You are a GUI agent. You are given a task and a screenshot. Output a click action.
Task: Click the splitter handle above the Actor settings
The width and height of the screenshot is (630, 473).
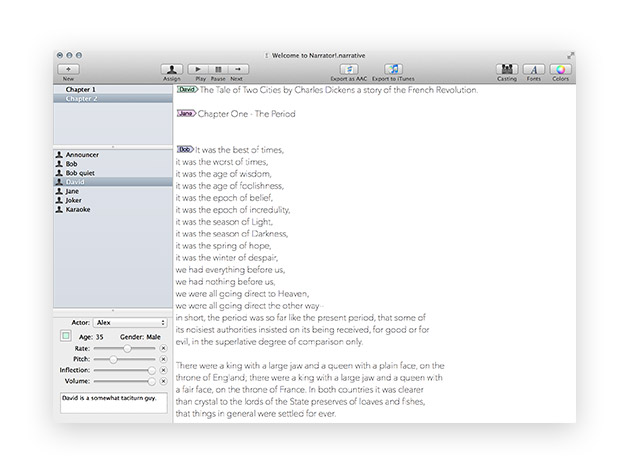tap(113, 311)
